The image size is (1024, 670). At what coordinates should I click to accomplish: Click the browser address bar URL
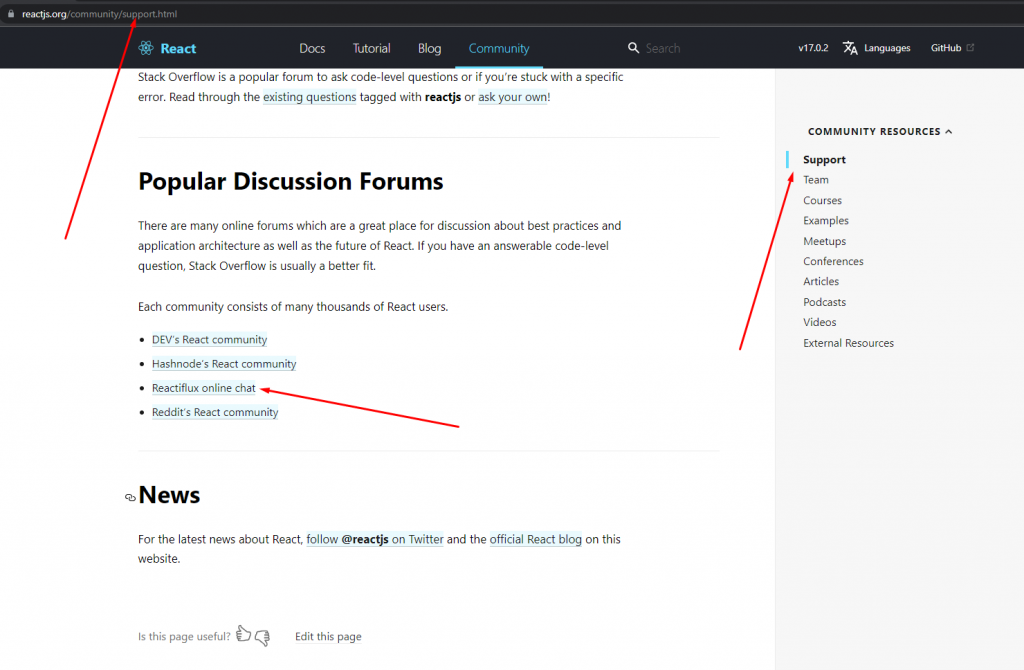pyautogui.click(x=99, y=14)
